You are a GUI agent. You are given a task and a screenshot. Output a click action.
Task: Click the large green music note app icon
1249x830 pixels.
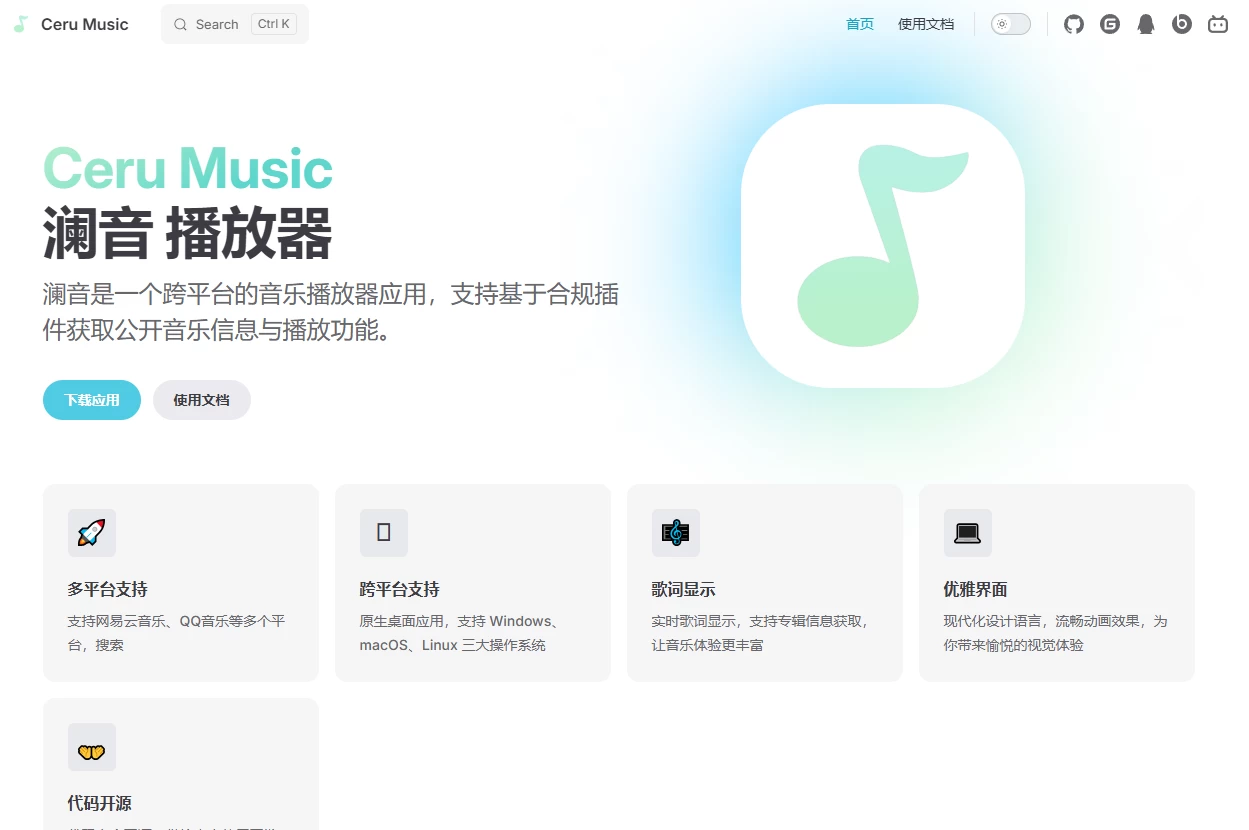pos(881,246)
